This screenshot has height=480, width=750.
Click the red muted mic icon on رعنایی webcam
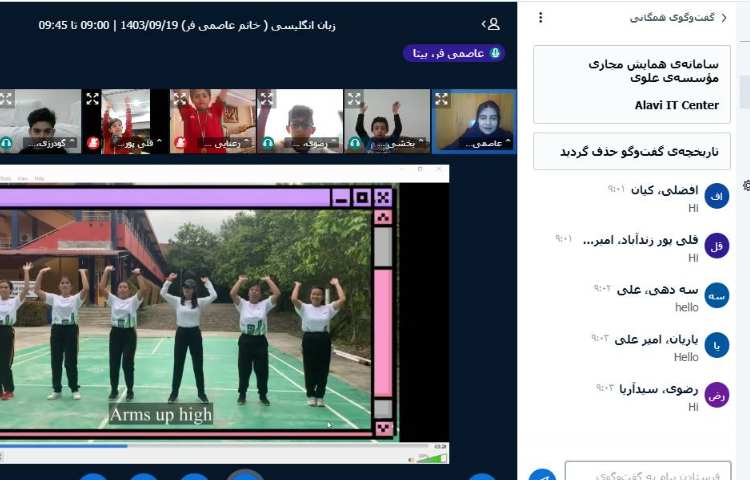(x=180, y=142)
